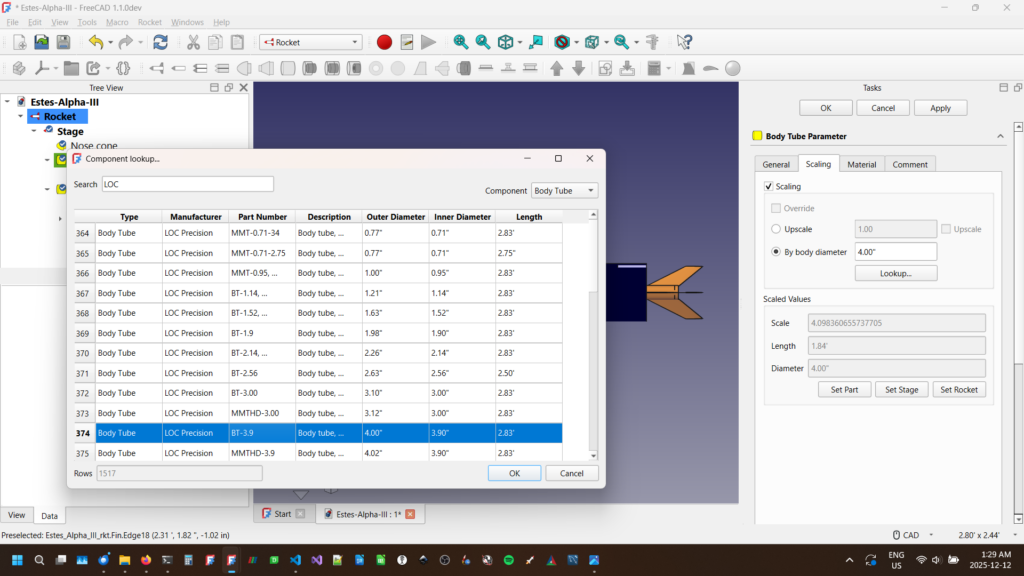Open Spotify from the taskbar
Screen dimensions: 1024x576
[x=508, y=560]
